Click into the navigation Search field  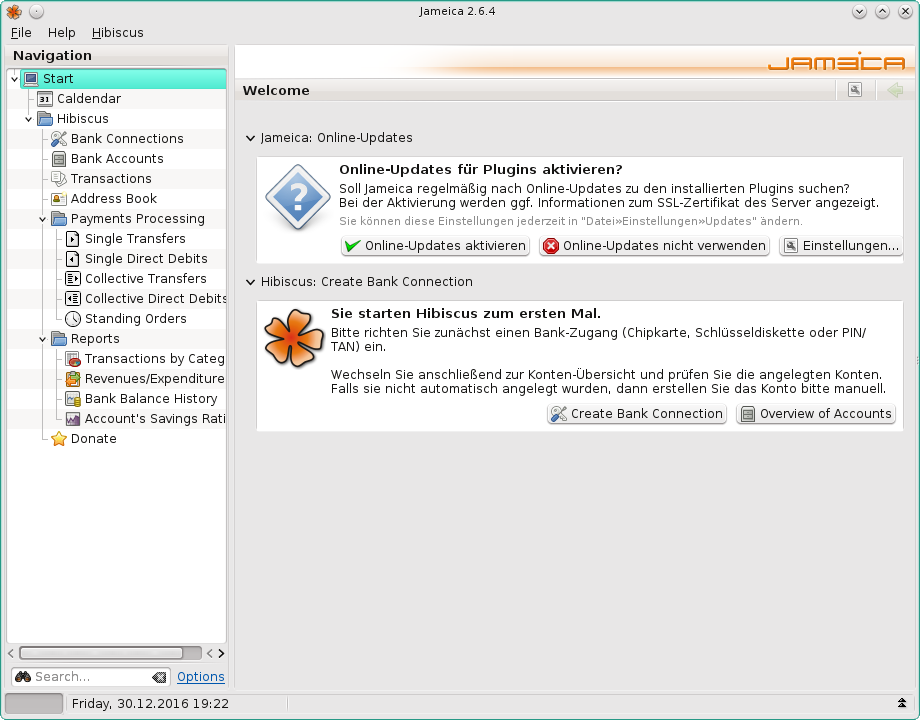[x=90, y=677]
